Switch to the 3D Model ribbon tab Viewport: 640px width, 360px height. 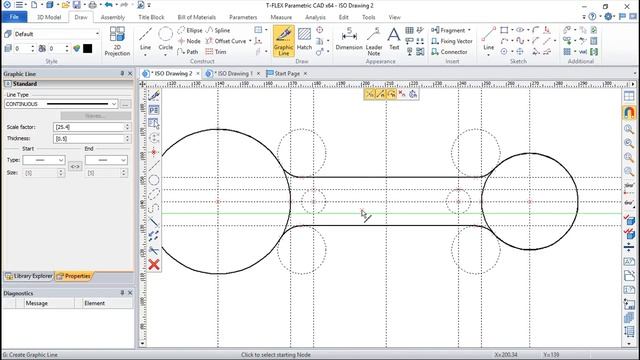click(49, 17)
